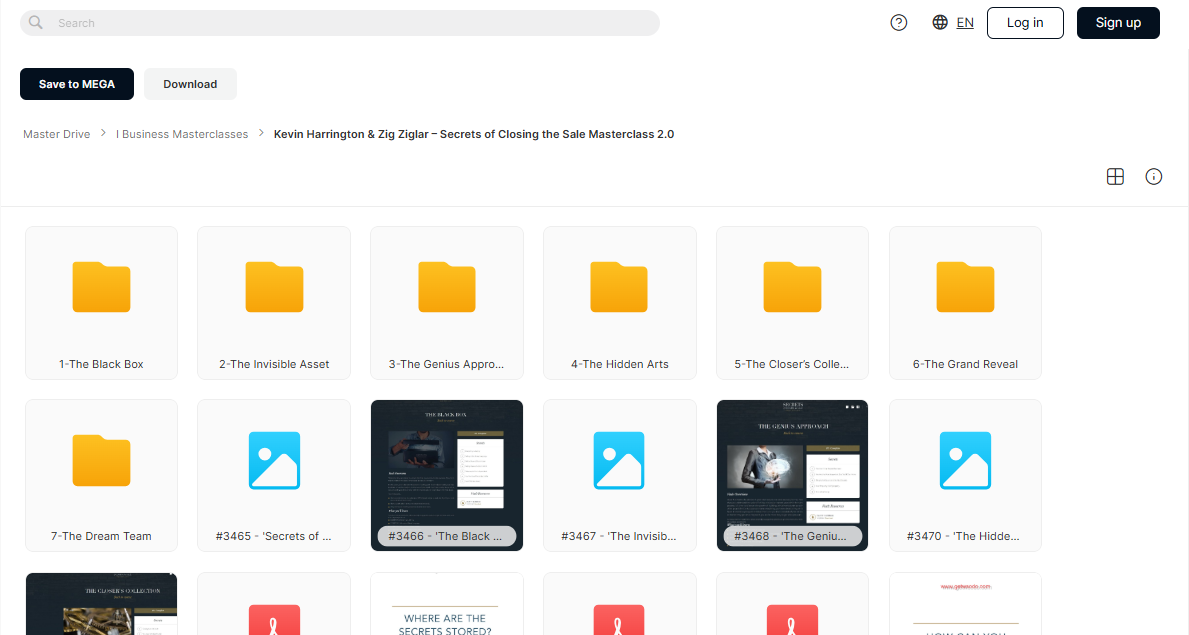The height and width of the screenshot is (635, 1189).
Task: Click the '6-The Grand Reveal' label
Action: coord(965,364)
